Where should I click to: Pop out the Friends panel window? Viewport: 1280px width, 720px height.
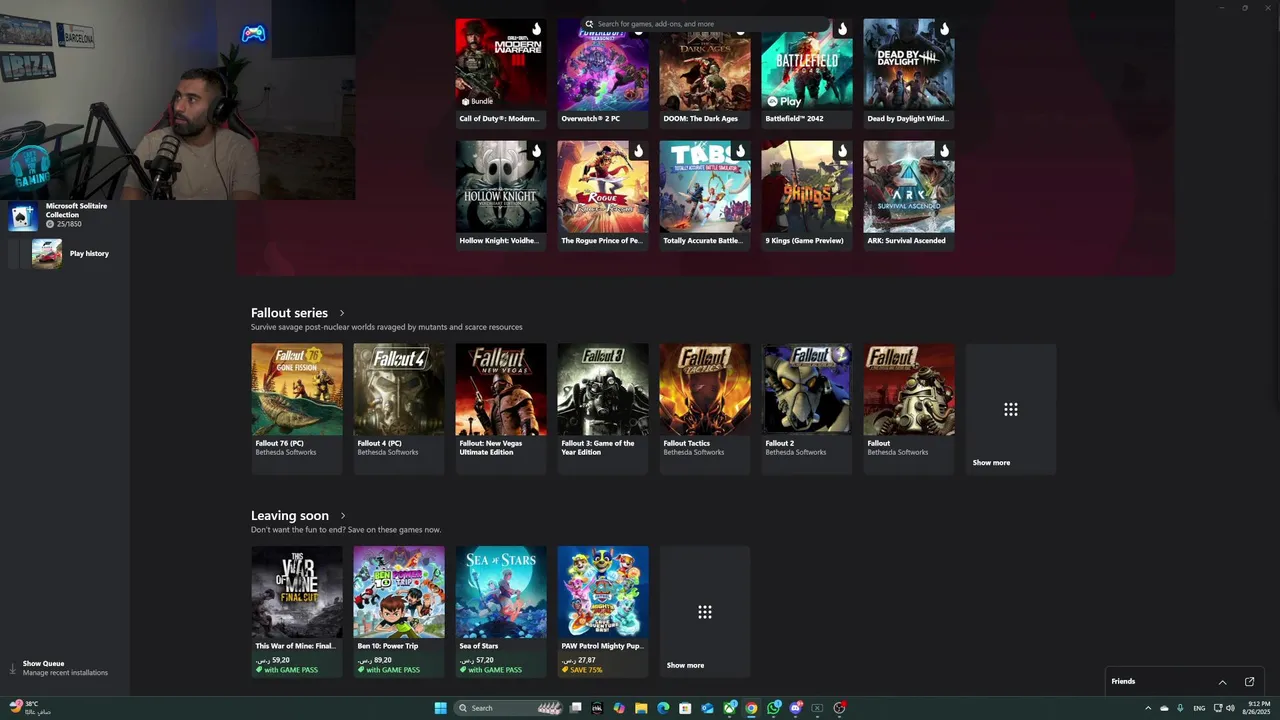pos(1249,682)
